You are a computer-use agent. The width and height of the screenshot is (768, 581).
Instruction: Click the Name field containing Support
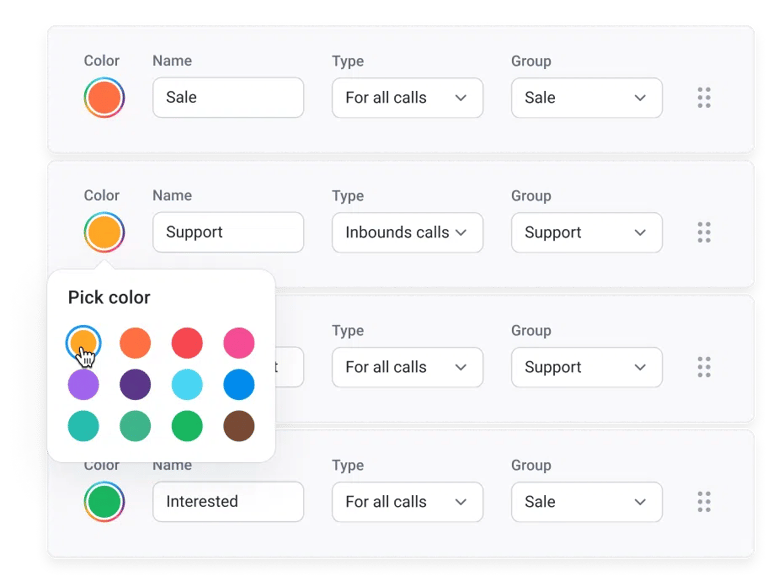tap(228, 232)
